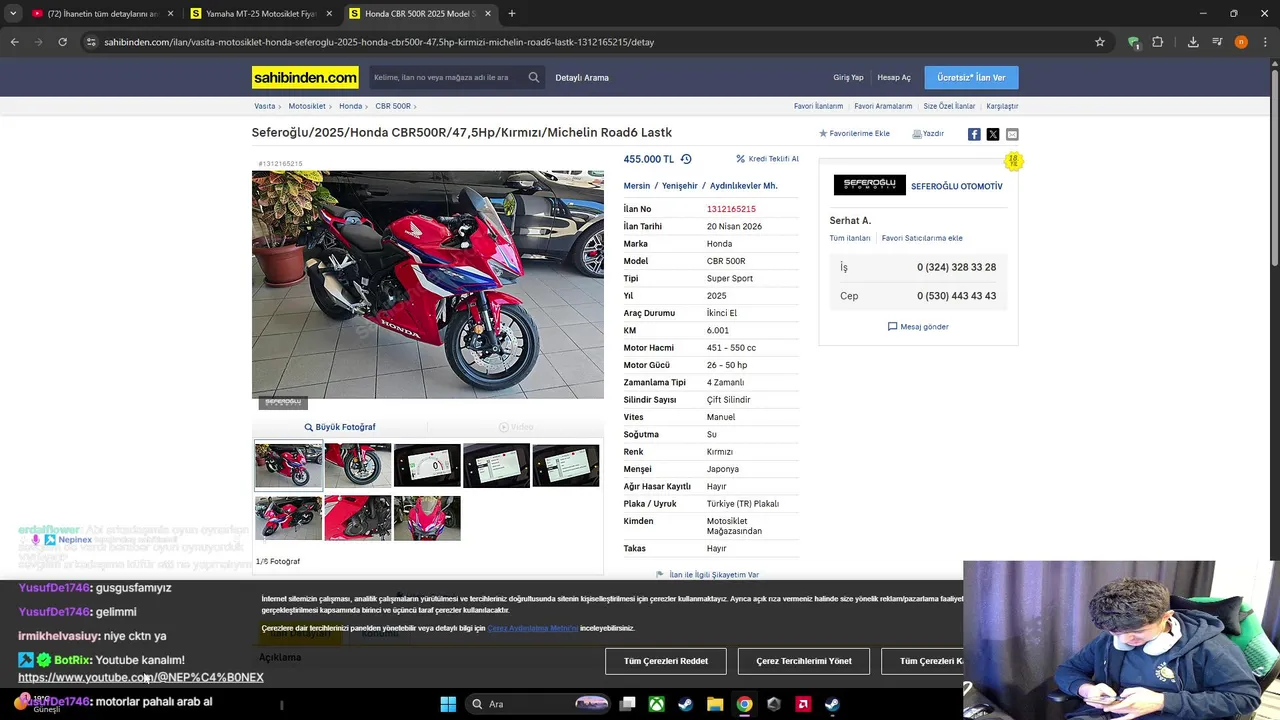Click listing number 1312165215
Viewport: 1280px width, 720px height.
click(x=731, y=209)
